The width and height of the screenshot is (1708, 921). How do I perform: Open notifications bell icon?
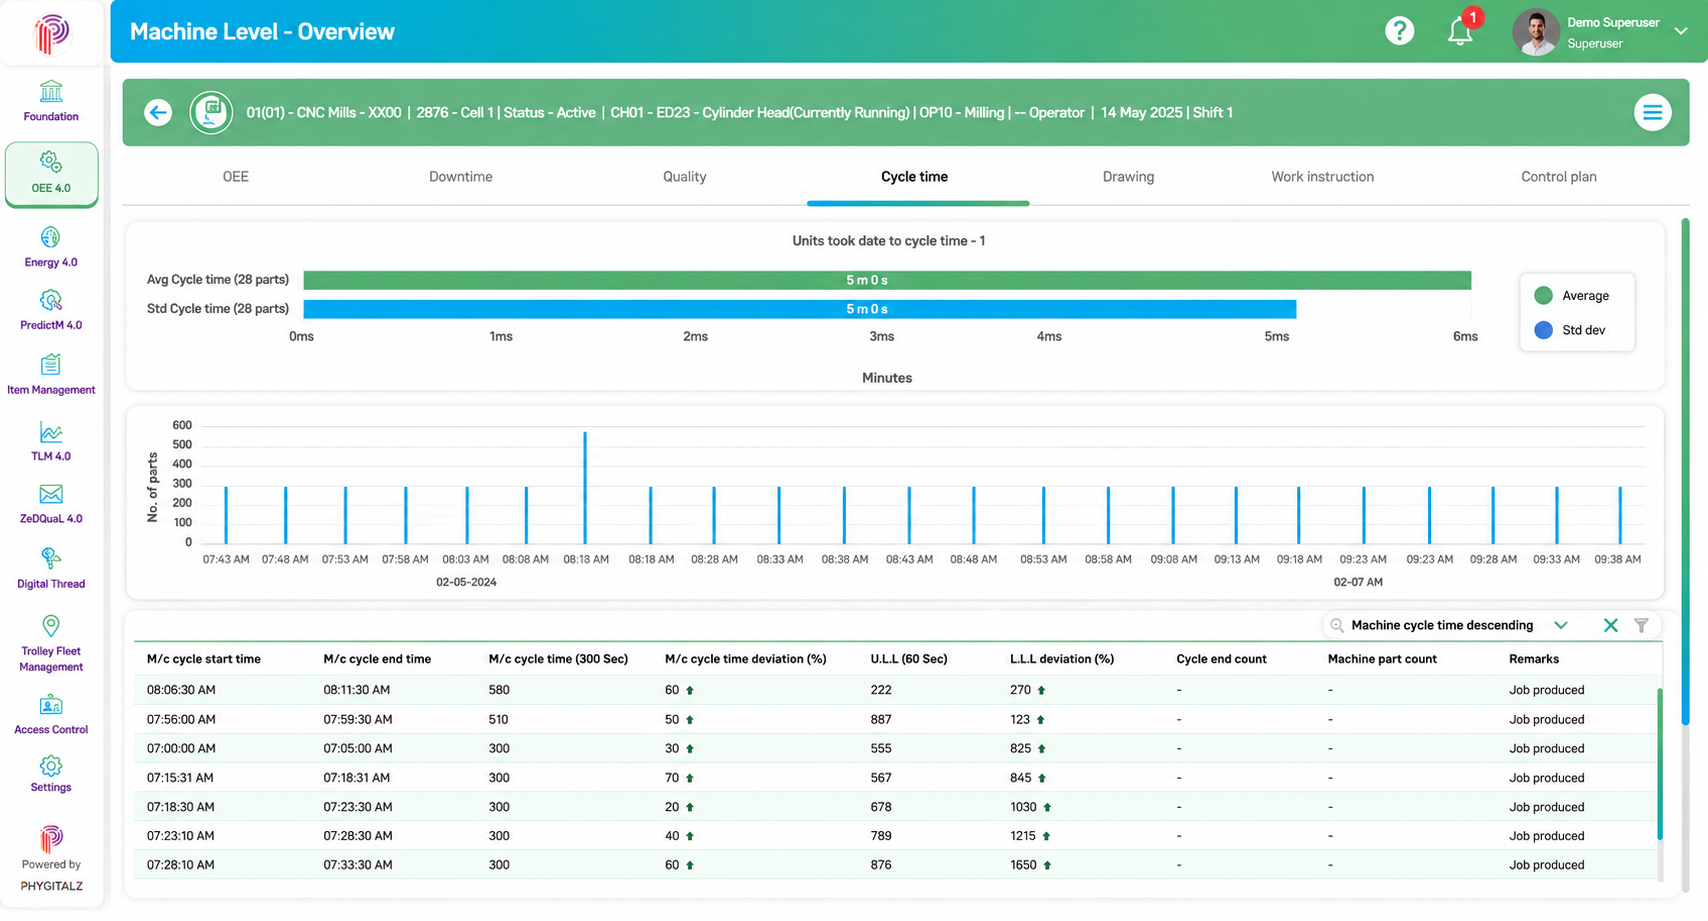1460,32
